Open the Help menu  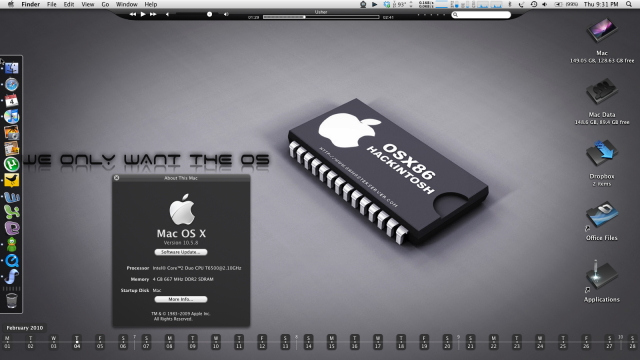point(151,4)
